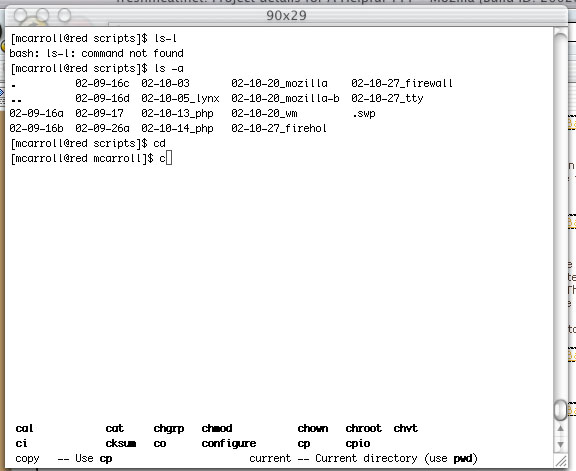The height and width of the screenshot is (471, 576).
Task: Click the scrollbar down arrow
Action: (560, 445)
